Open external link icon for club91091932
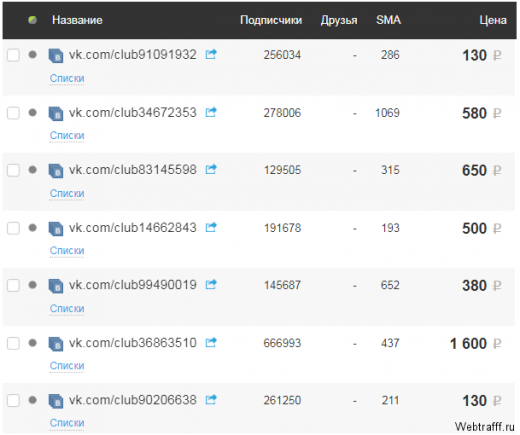The width and height of the screenshot is (520, 435). pyautogui.click(x=211, y=54)
